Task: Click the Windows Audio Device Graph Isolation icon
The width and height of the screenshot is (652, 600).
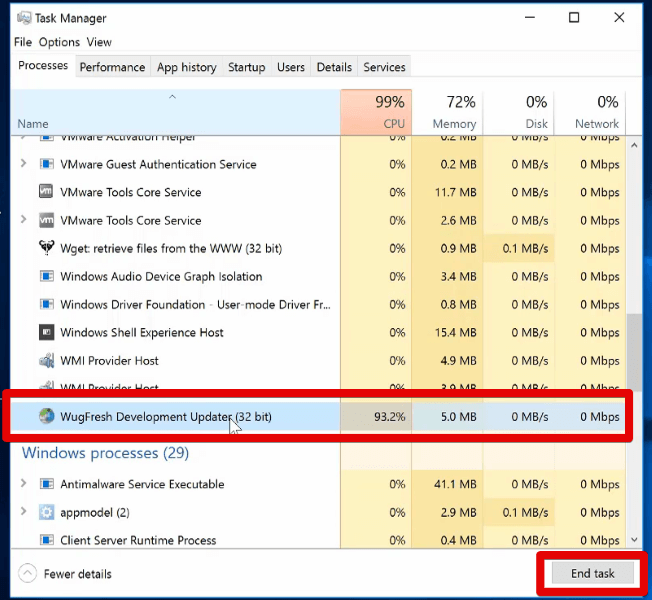Action: 47,276
